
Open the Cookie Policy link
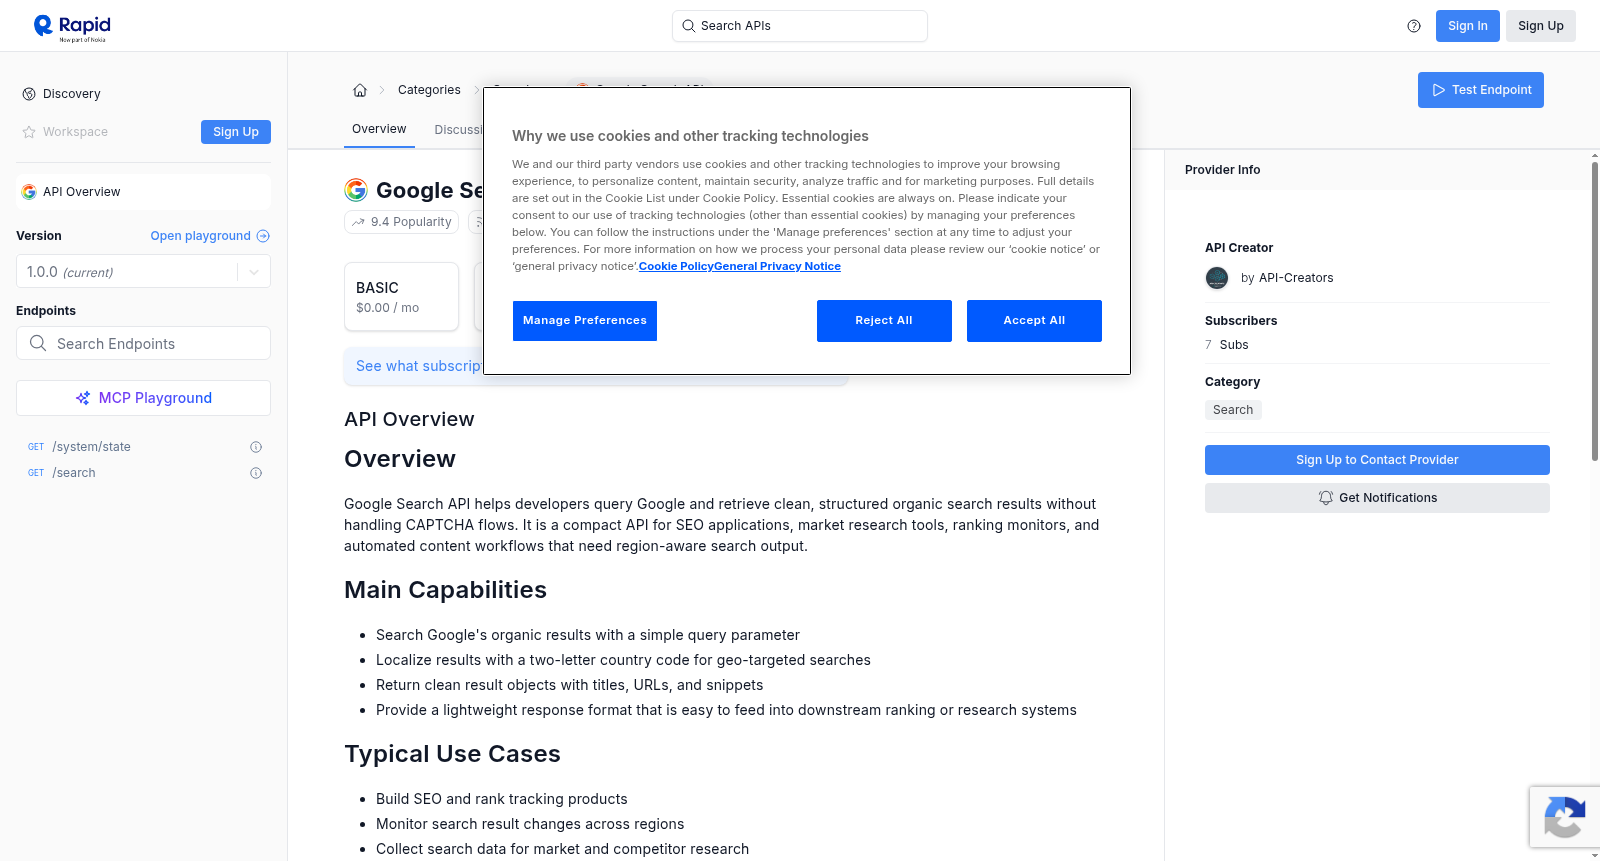(676, 266)
